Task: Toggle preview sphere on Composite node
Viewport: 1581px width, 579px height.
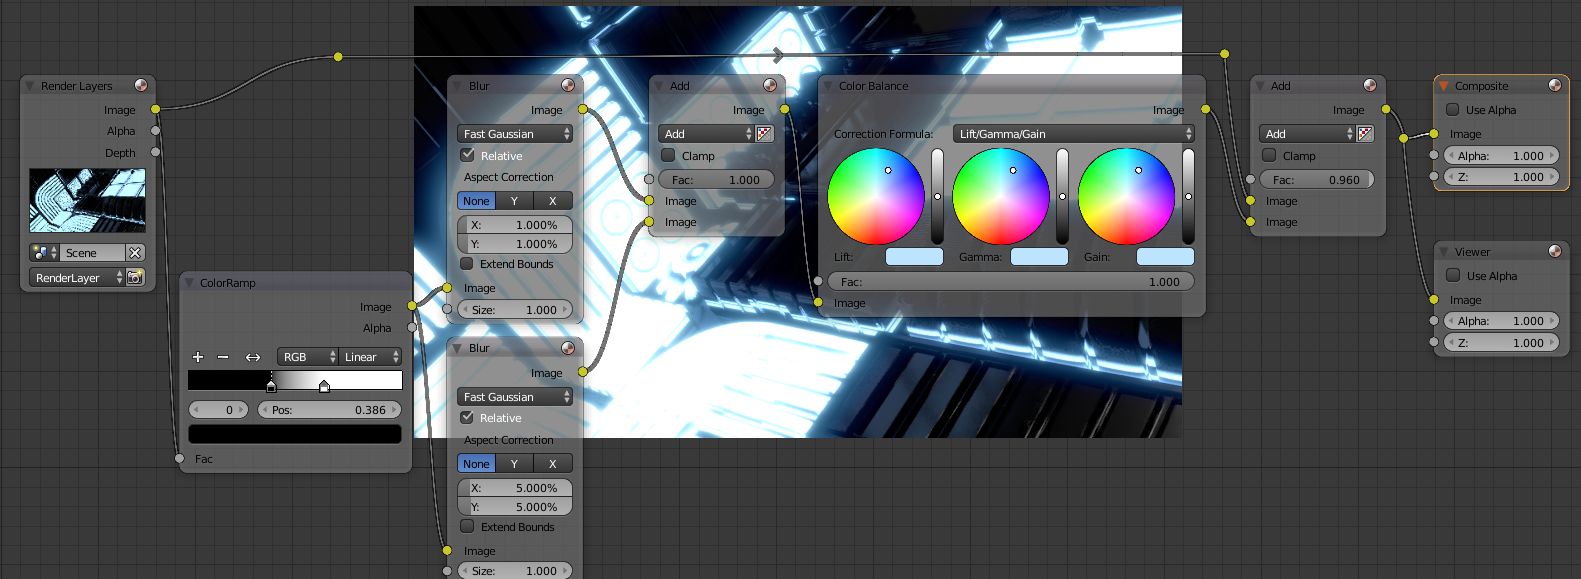Action: pyautogui.click(x=1555, y=86)
